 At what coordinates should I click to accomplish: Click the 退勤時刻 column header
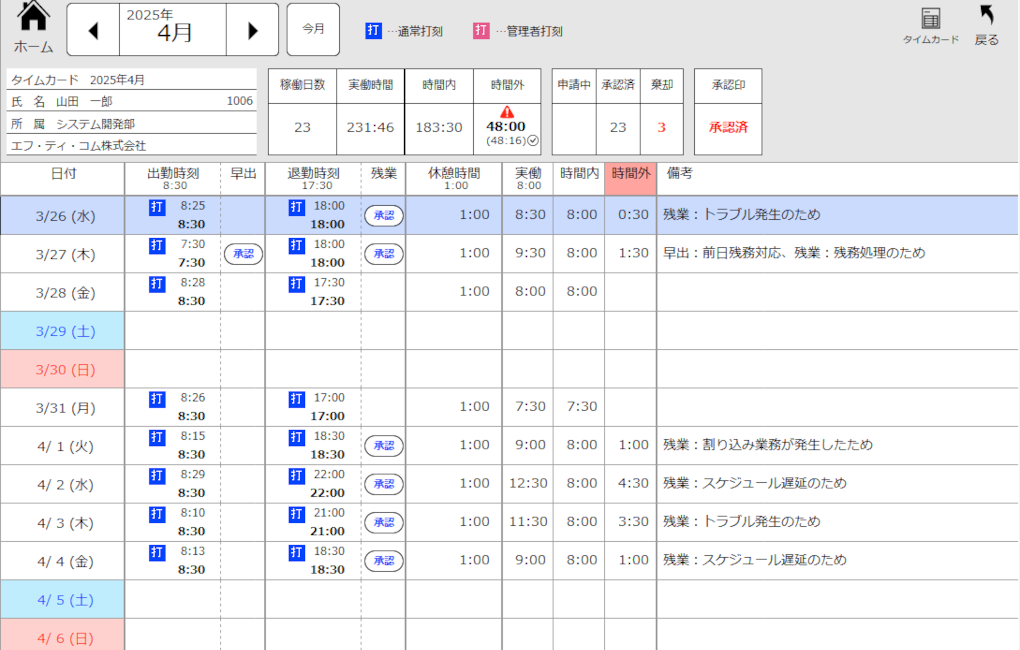314,179
